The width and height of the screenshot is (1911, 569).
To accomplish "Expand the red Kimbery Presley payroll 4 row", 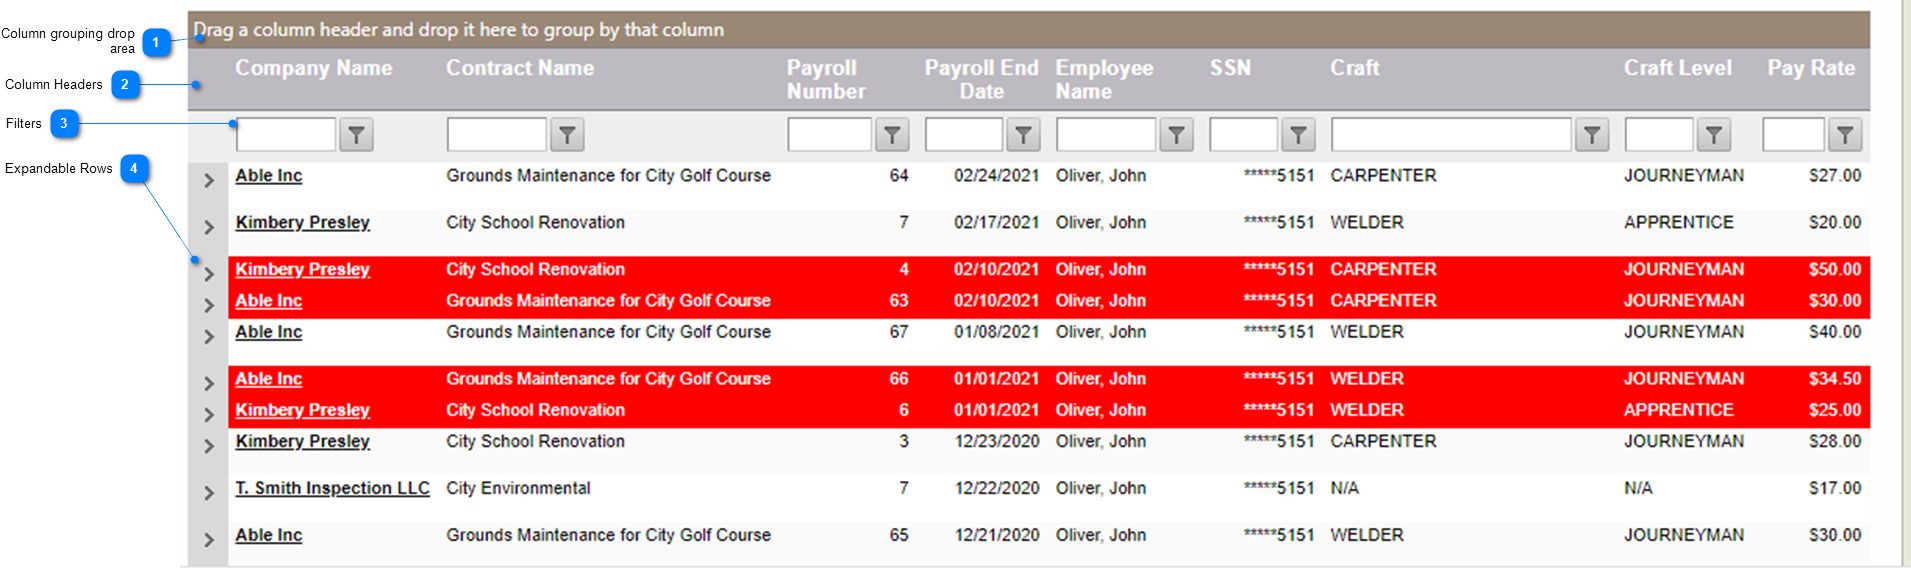I will pos(208,275).
